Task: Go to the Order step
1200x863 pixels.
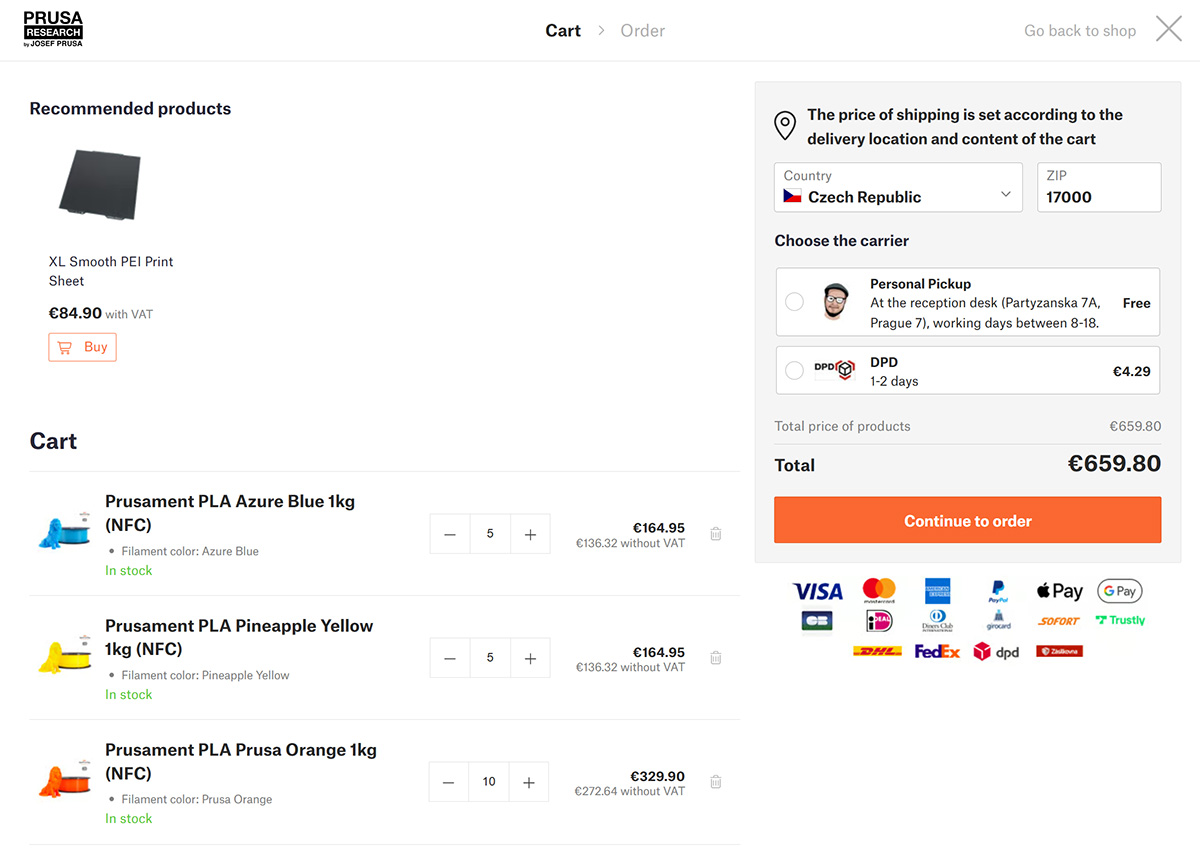Action: point(642,31)
